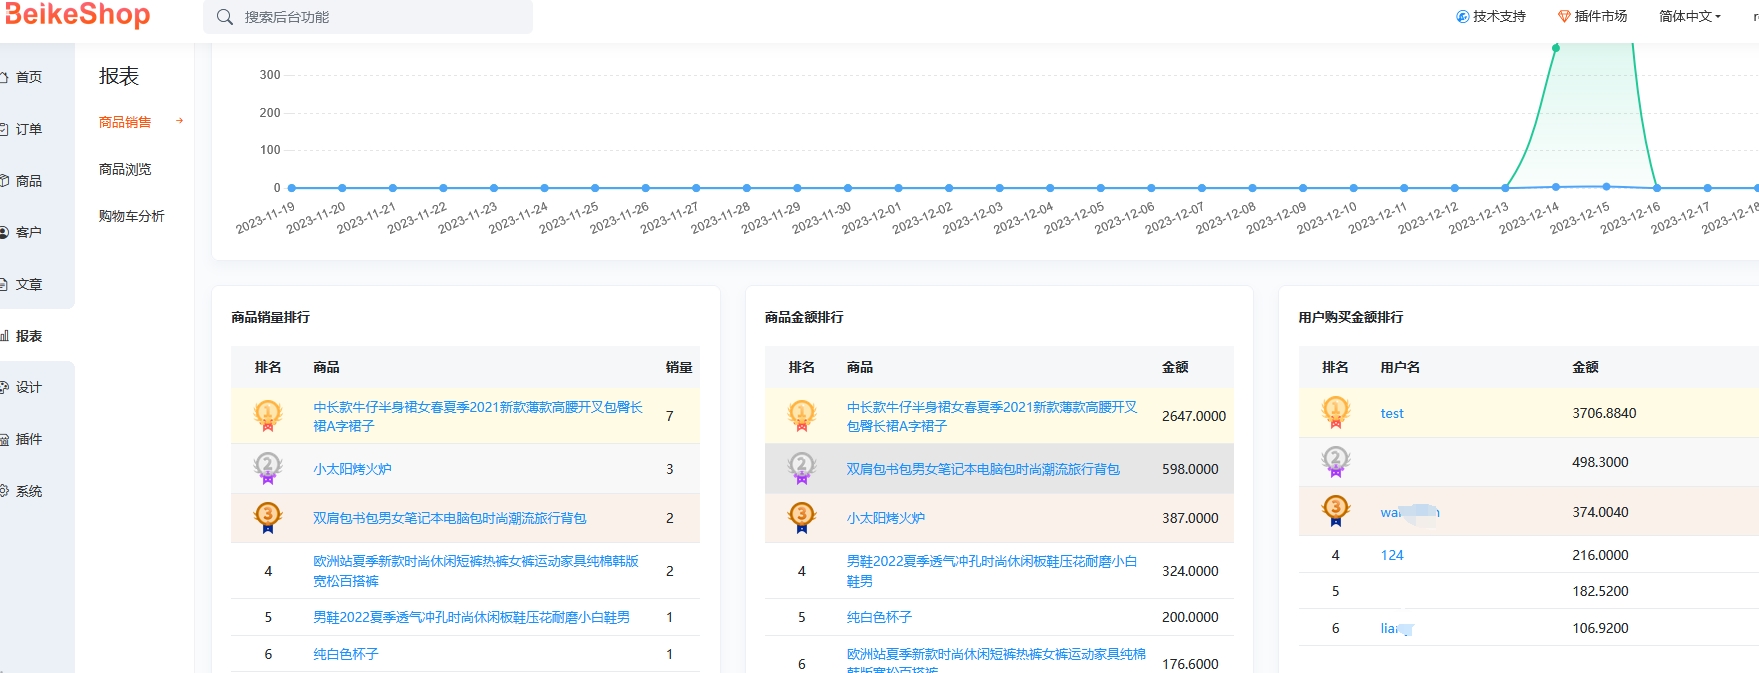Open the 简体中文 language dropdown
Screen dimensions: 1759x673
(1690, 16)
